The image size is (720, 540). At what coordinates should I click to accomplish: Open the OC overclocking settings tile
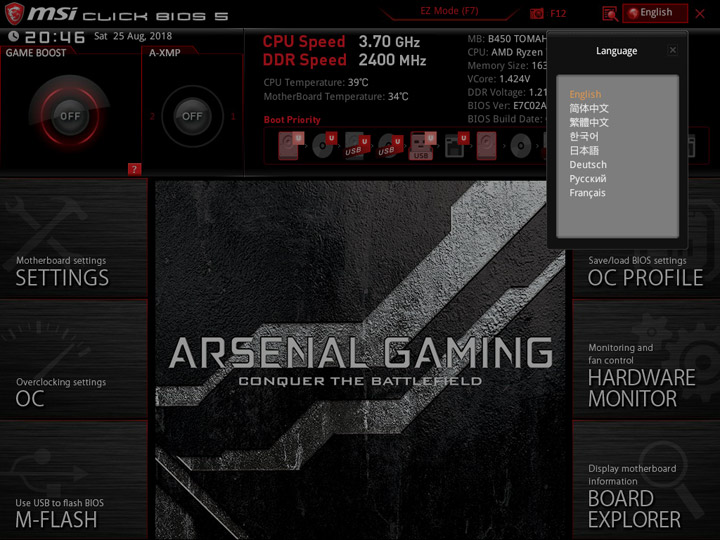73,360
